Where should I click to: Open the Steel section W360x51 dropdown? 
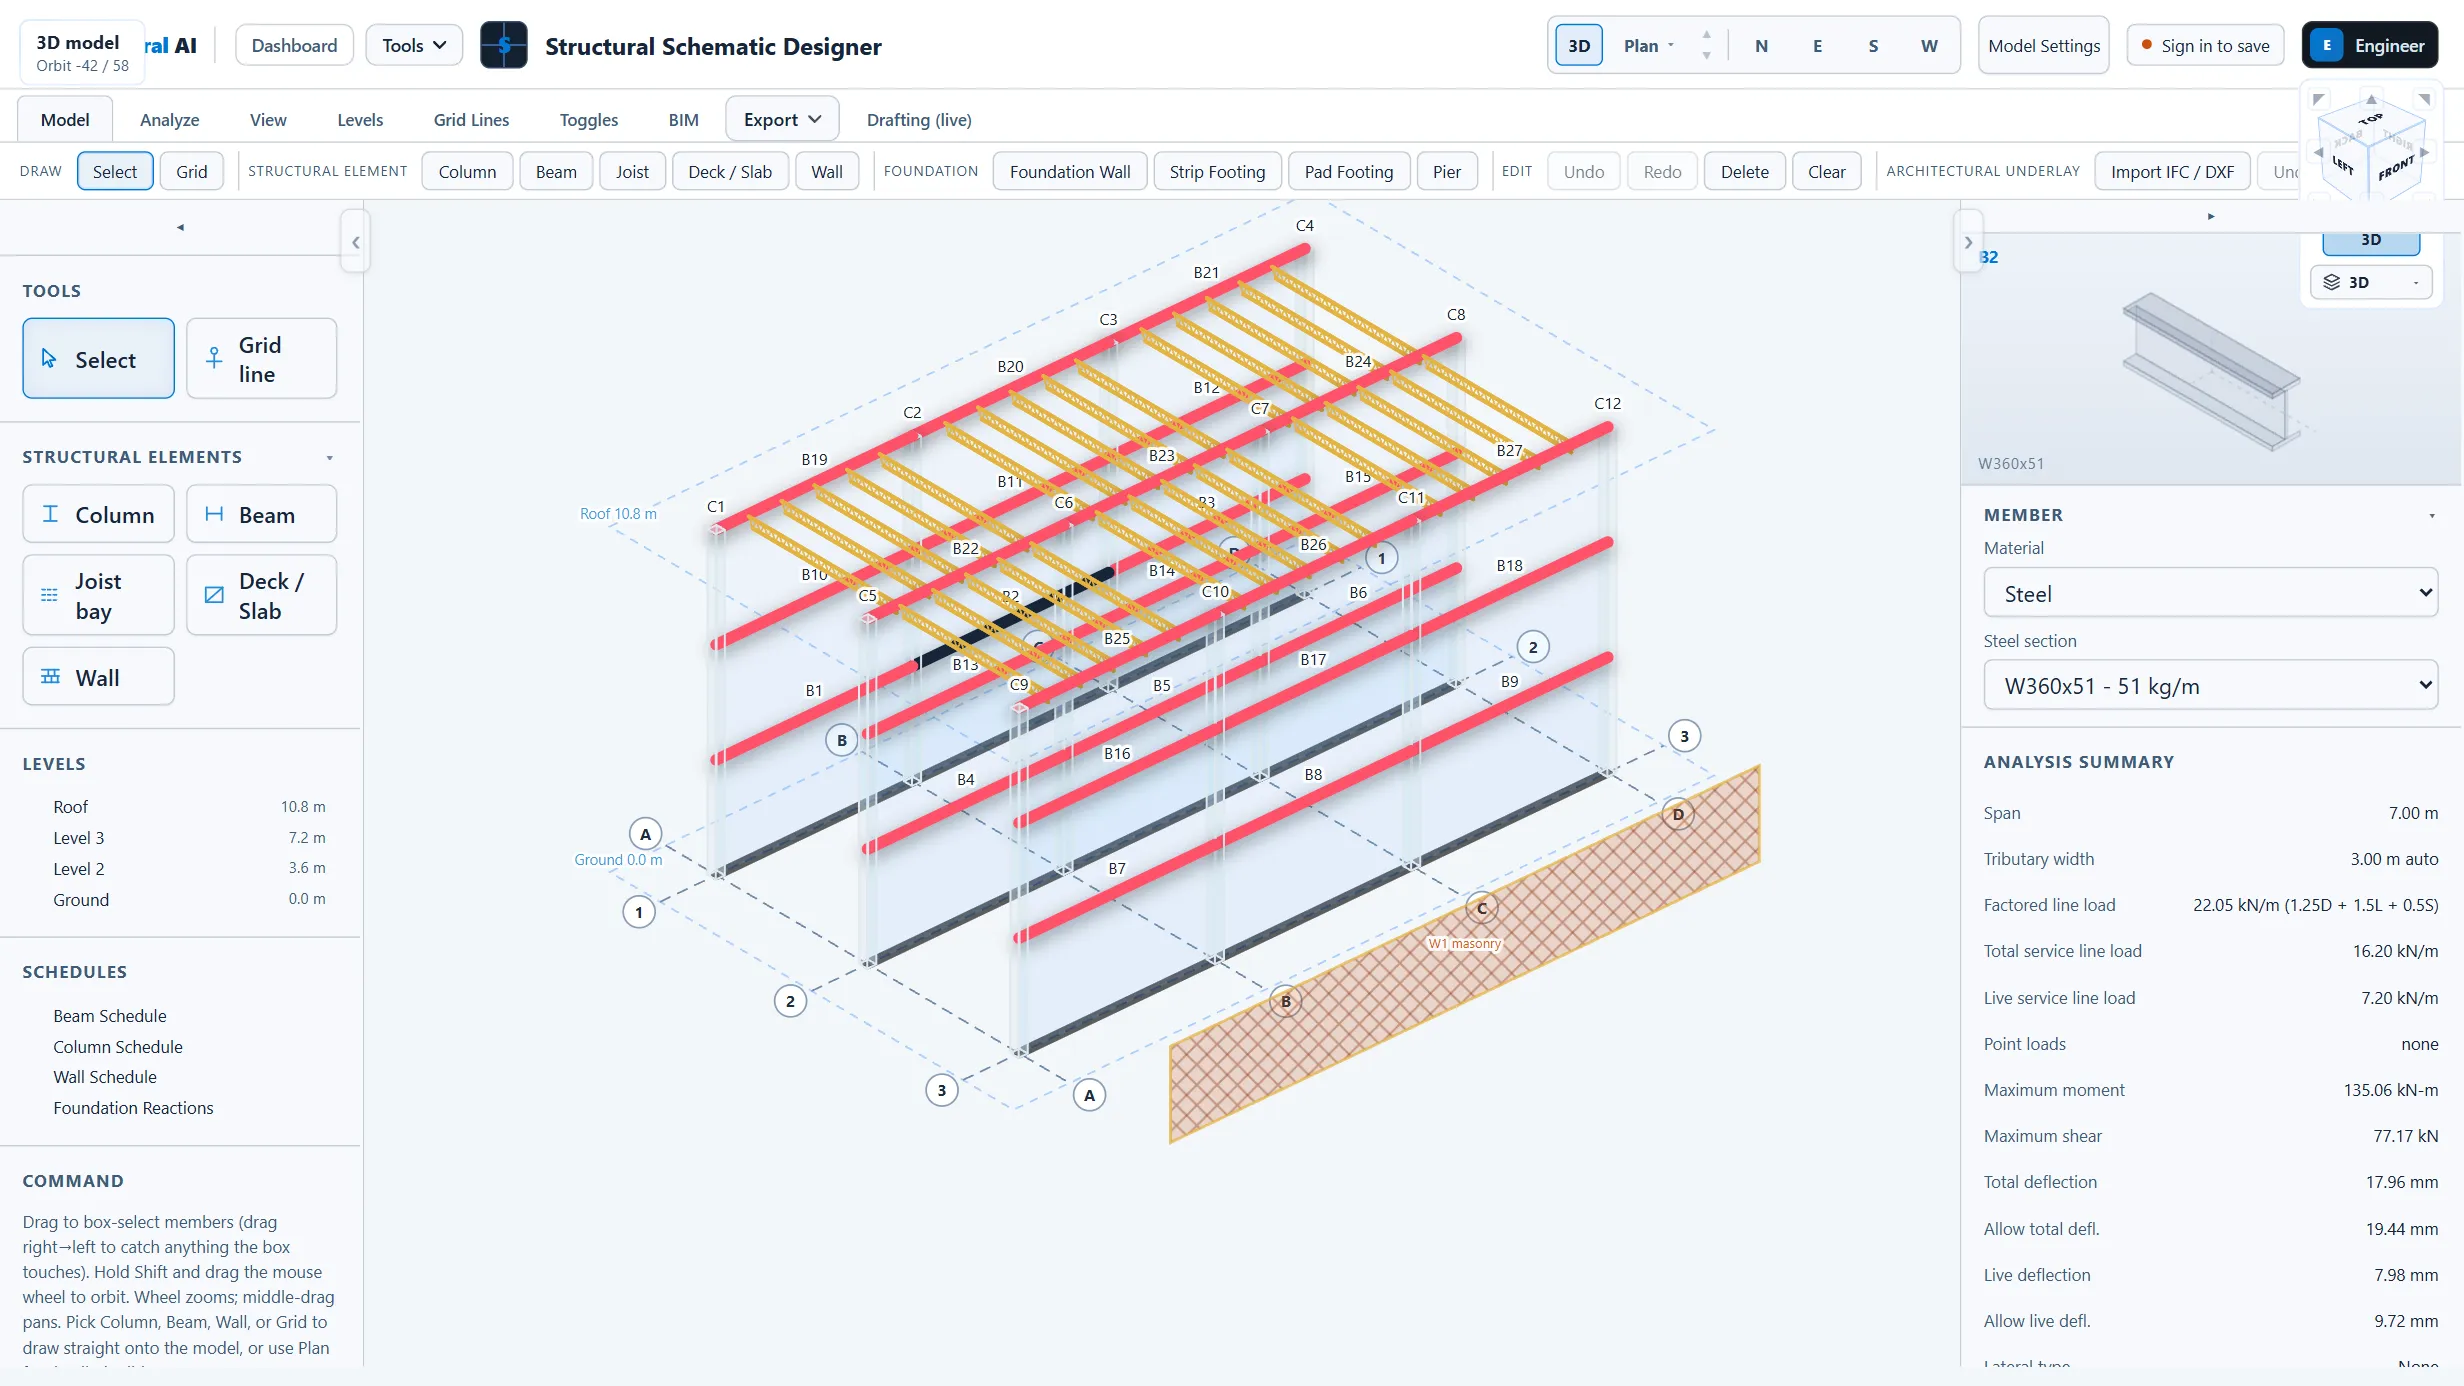click(2210, 685)
